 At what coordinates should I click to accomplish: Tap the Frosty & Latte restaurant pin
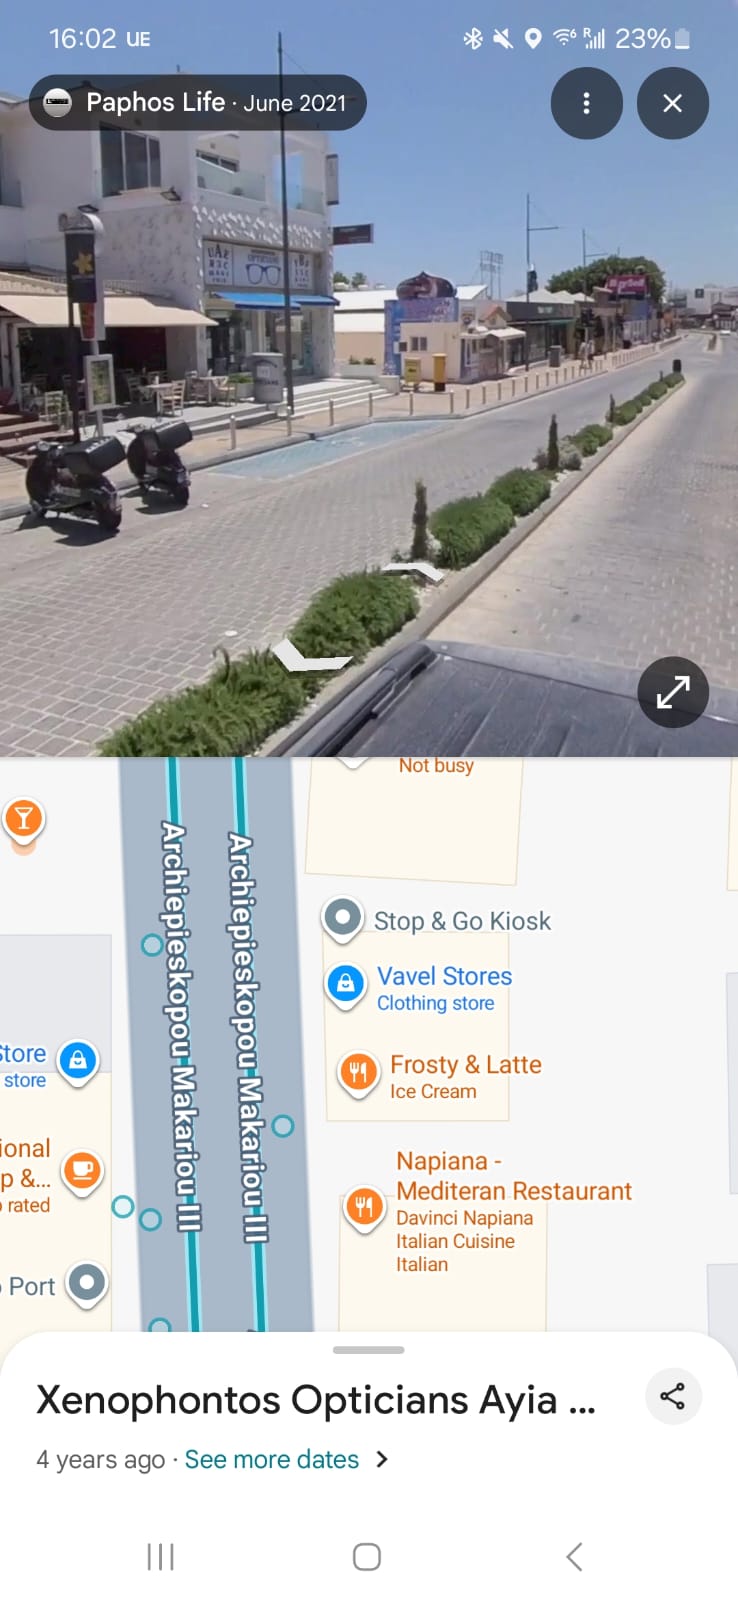[358, 1073]
